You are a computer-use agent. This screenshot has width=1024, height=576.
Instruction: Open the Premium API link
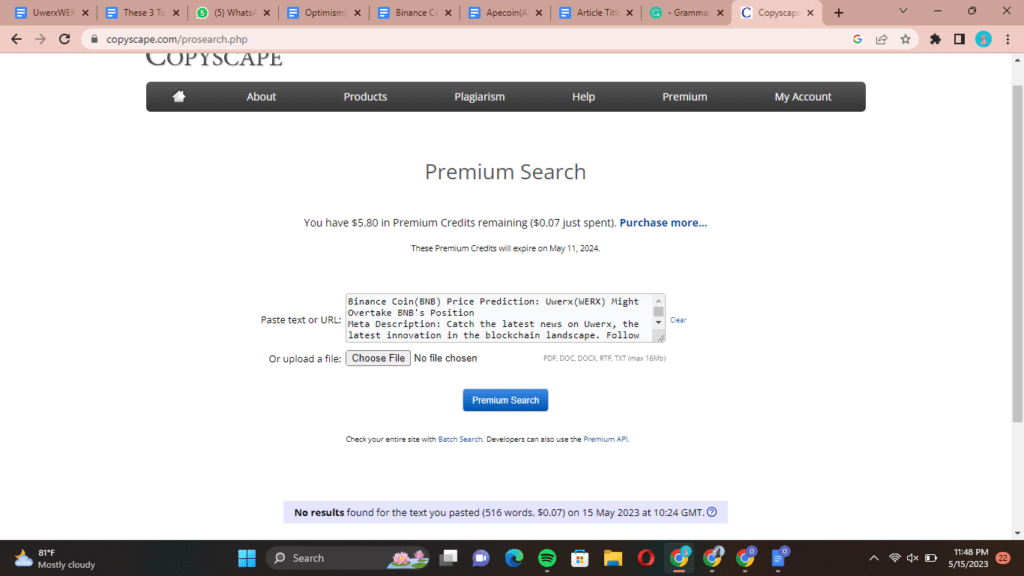605,440
